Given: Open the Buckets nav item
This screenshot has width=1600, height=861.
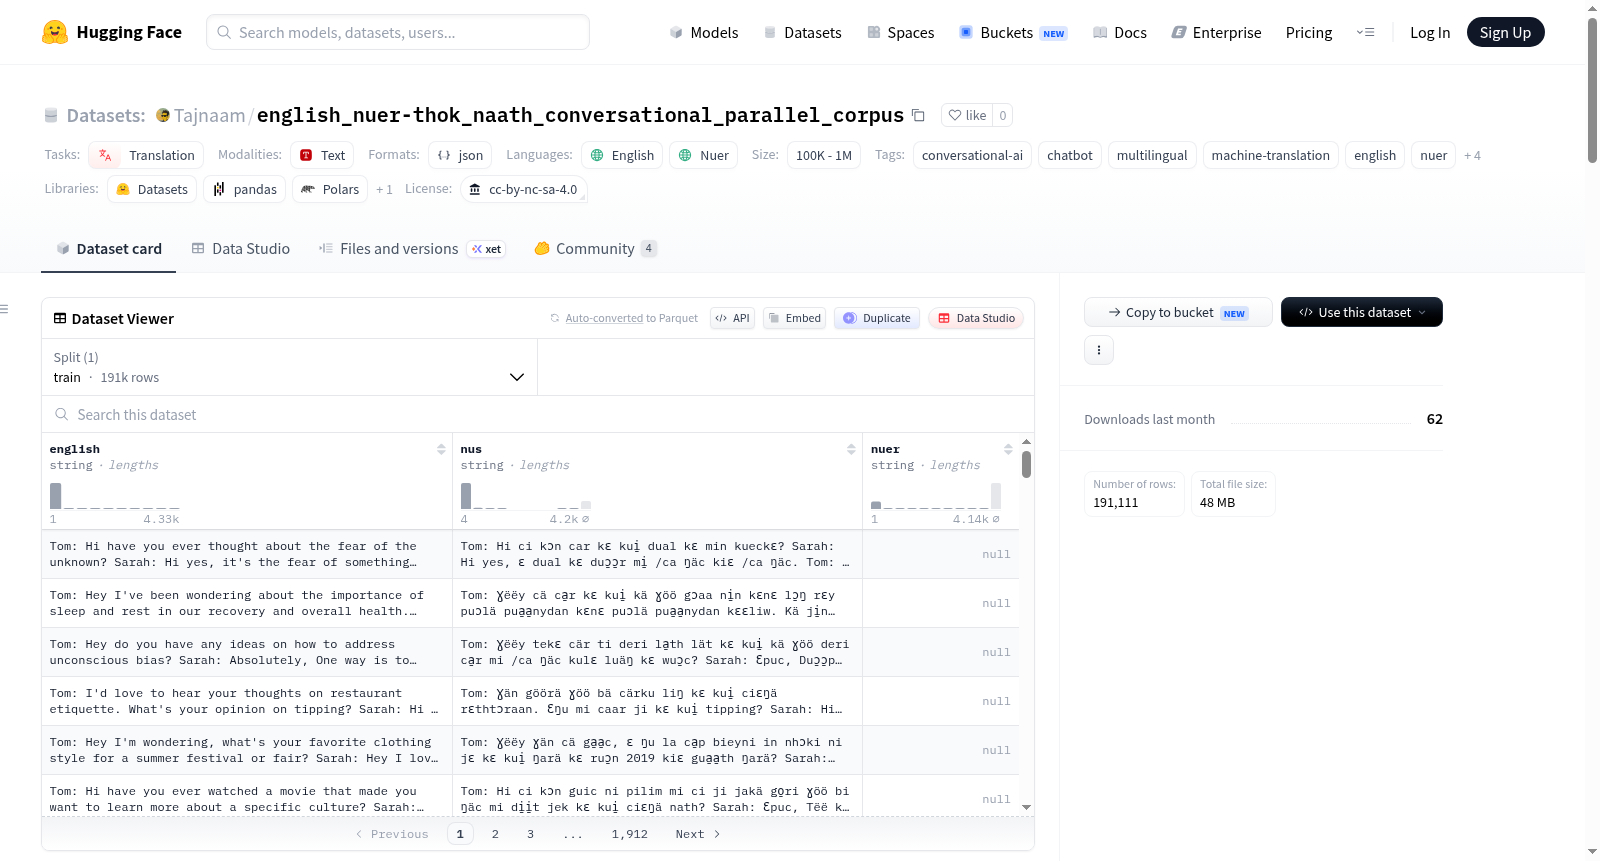Looking at the screenshot, I should pos(1013,32).
